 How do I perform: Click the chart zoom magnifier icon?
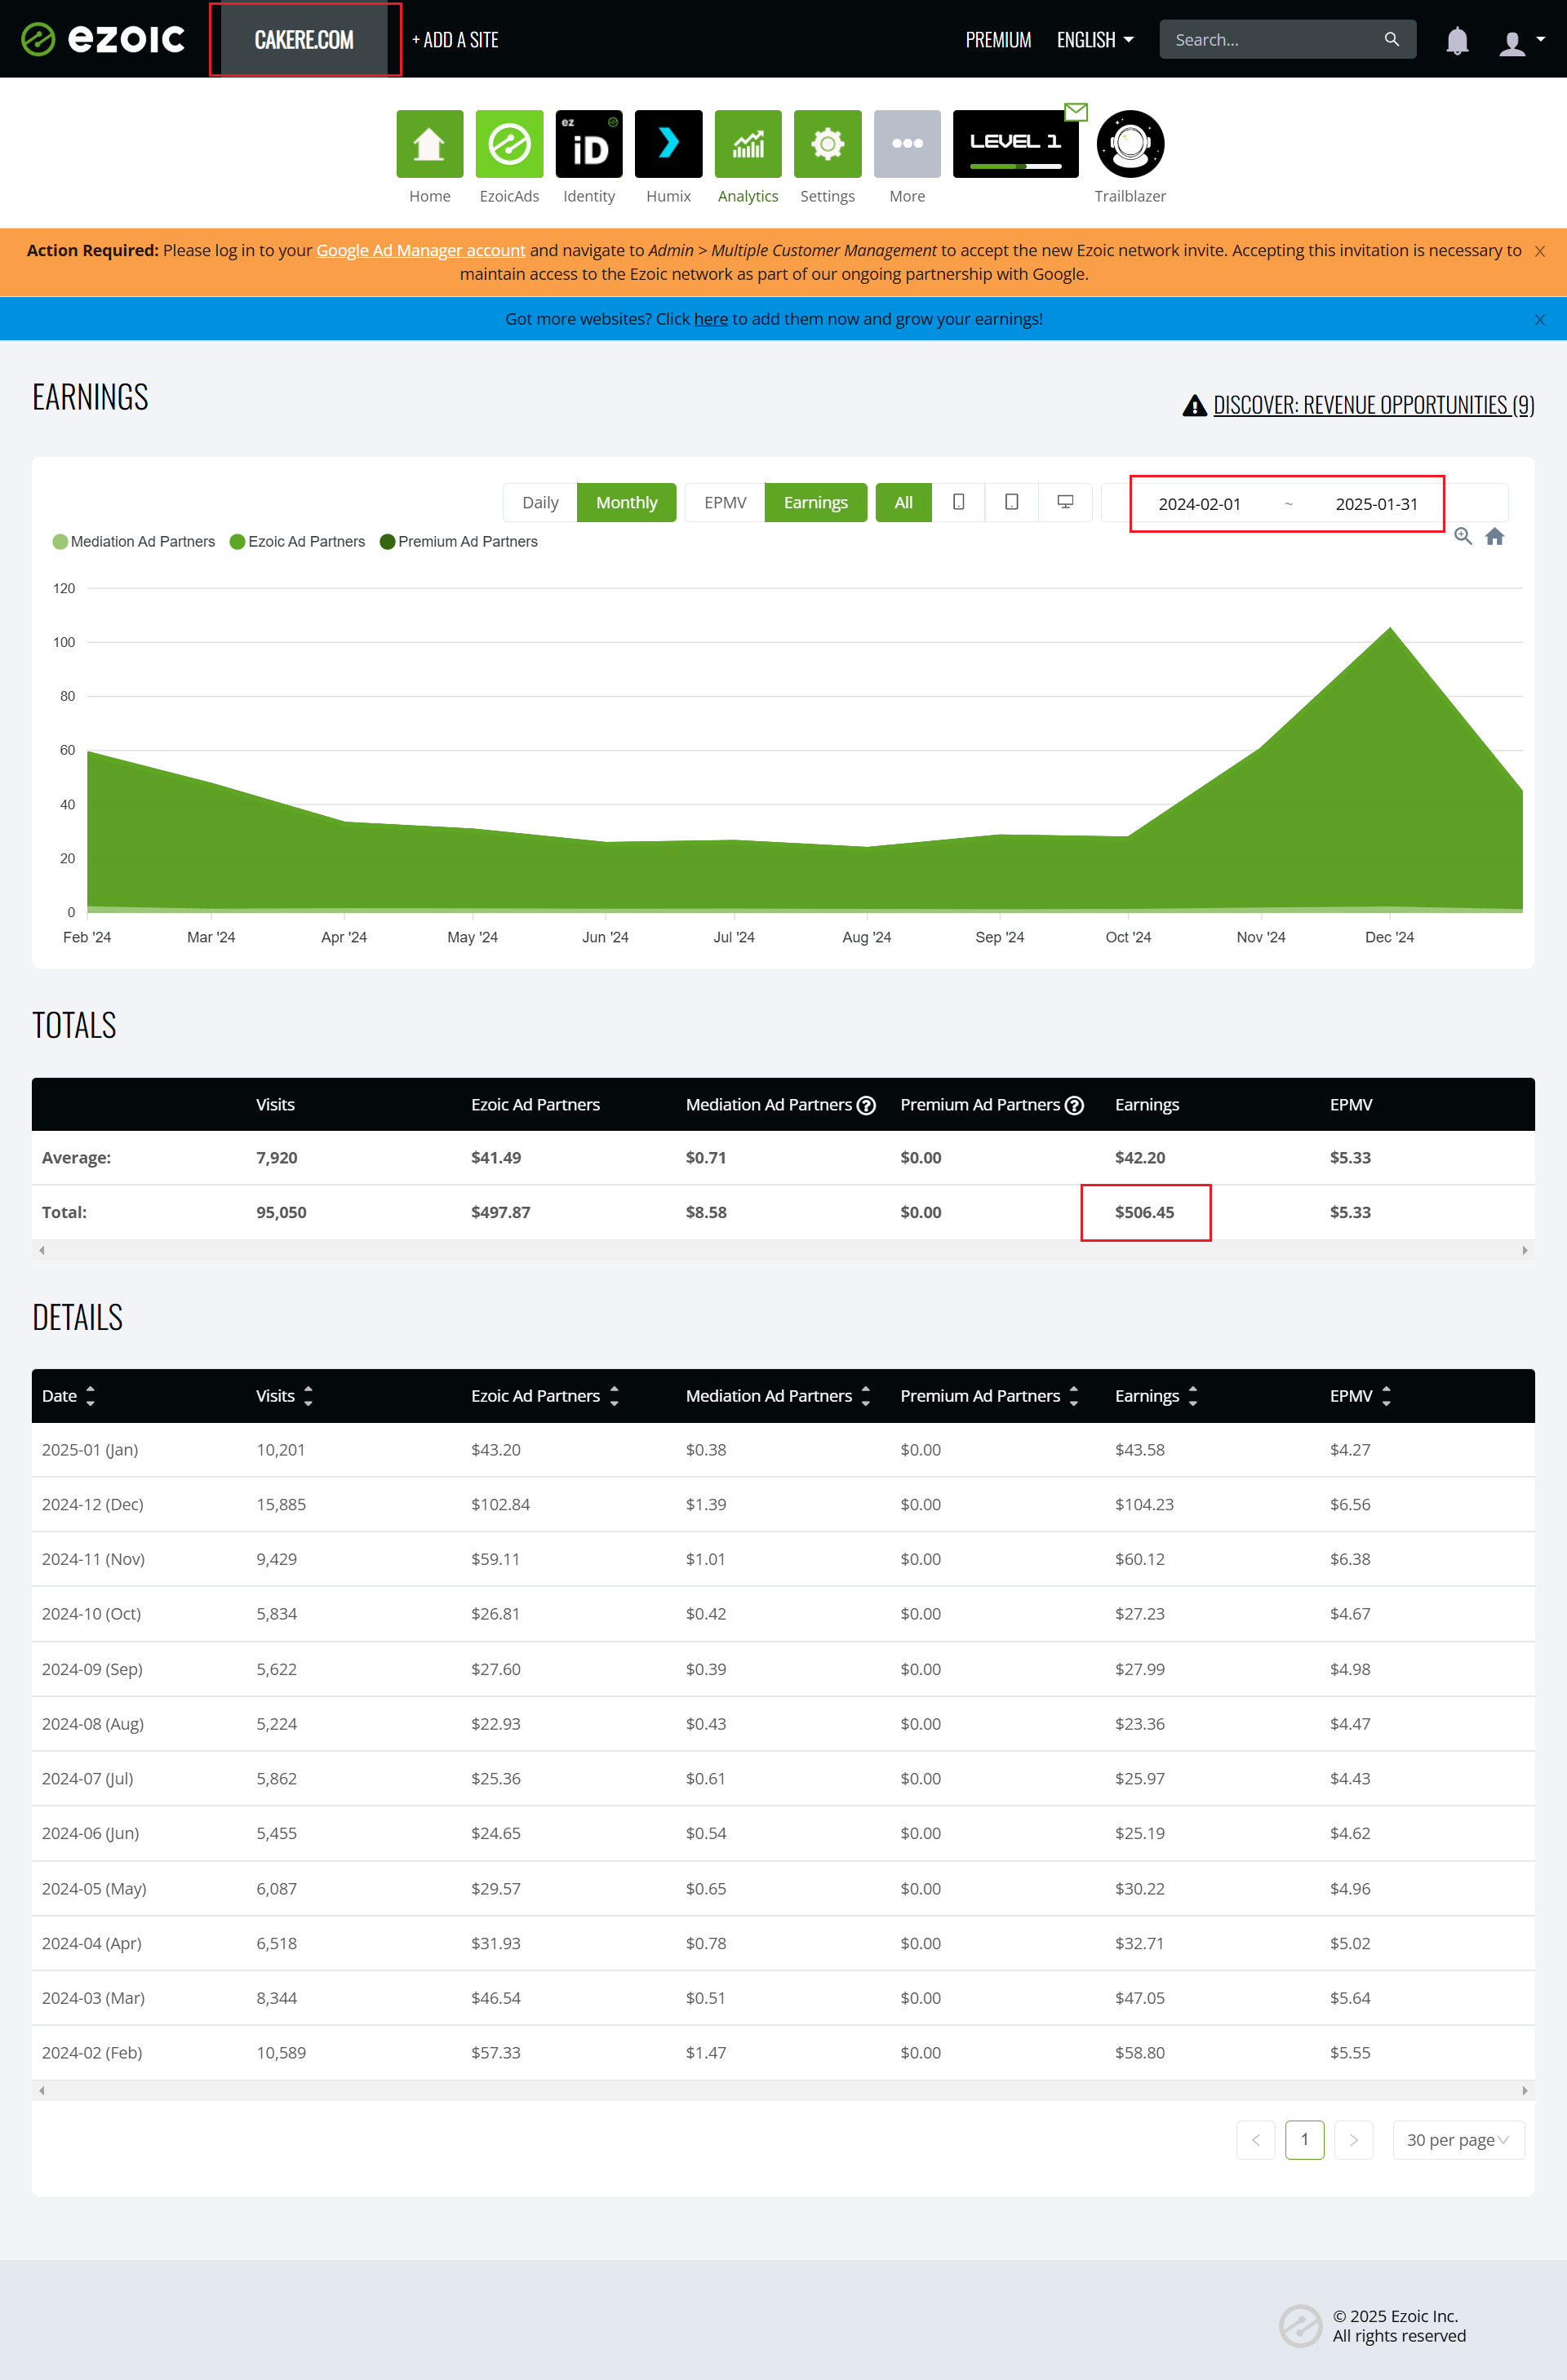[x=1462, y=537]
